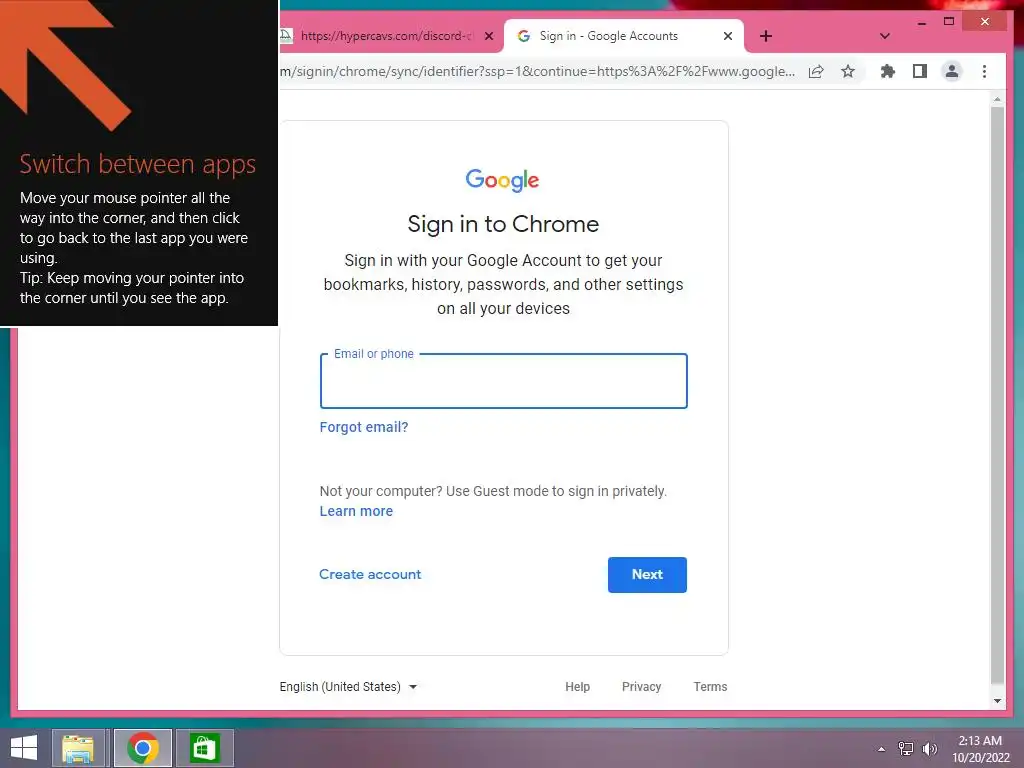Click the address bar URL
Image resolution: width=1024 pixels, height=768 pixels.
click(x=537, y=71)
